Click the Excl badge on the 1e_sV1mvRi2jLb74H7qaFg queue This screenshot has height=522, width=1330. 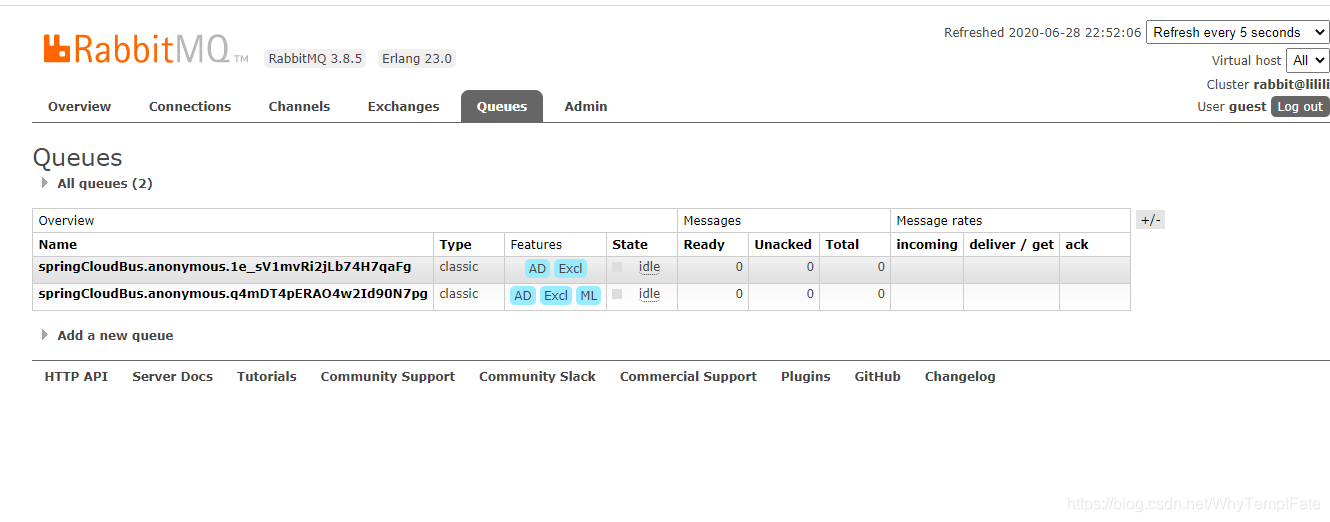570,269
